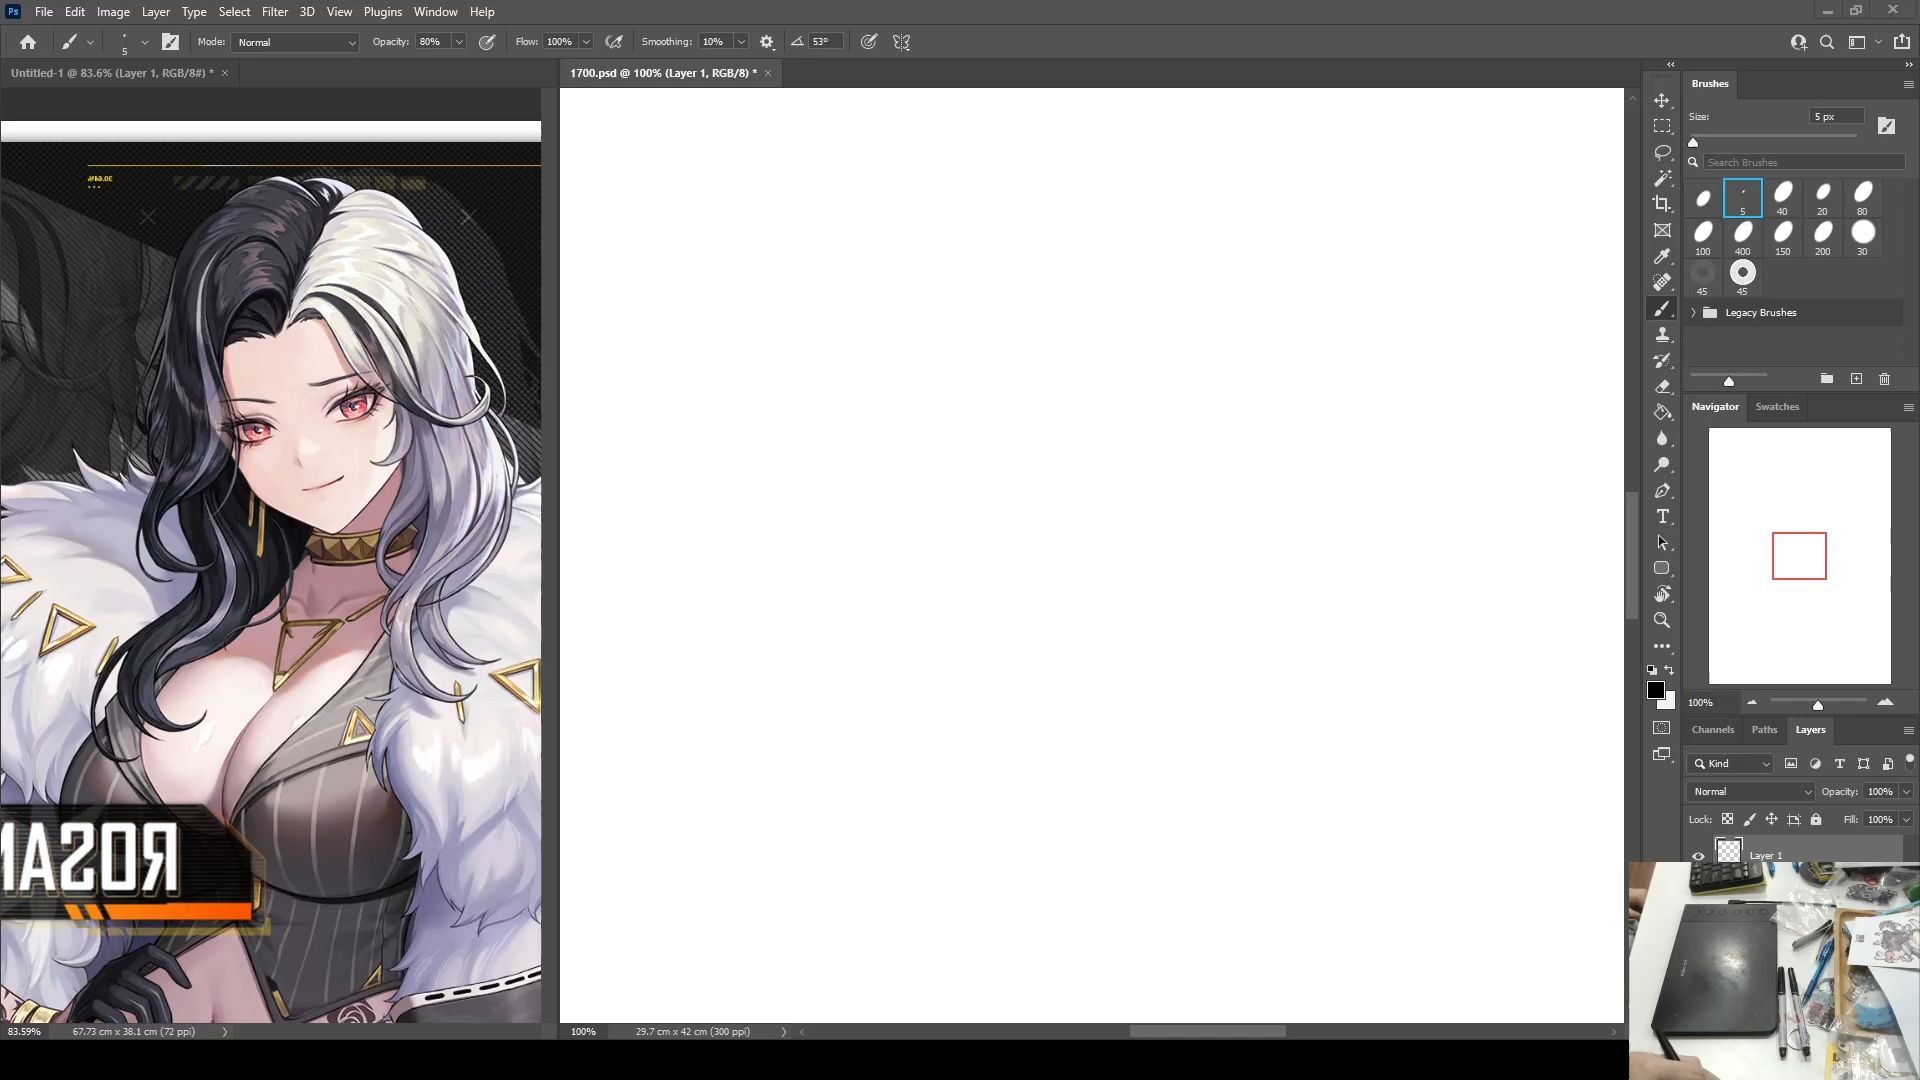Open the Image menu
This screenshot has height=1080, width=1920.
pos(113,12)
